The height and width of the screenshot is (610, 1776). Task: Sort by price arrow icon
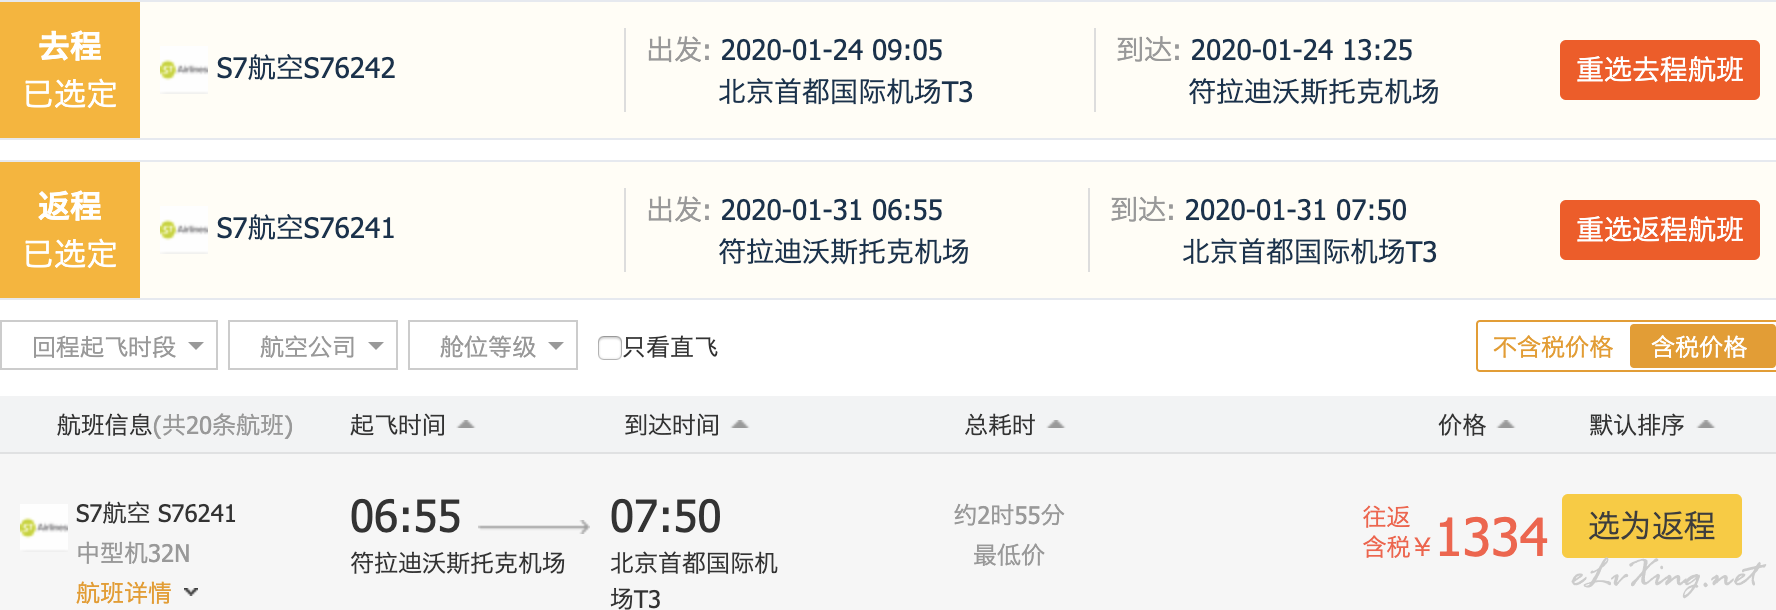pyautogui.click(x=1506, y=425)
